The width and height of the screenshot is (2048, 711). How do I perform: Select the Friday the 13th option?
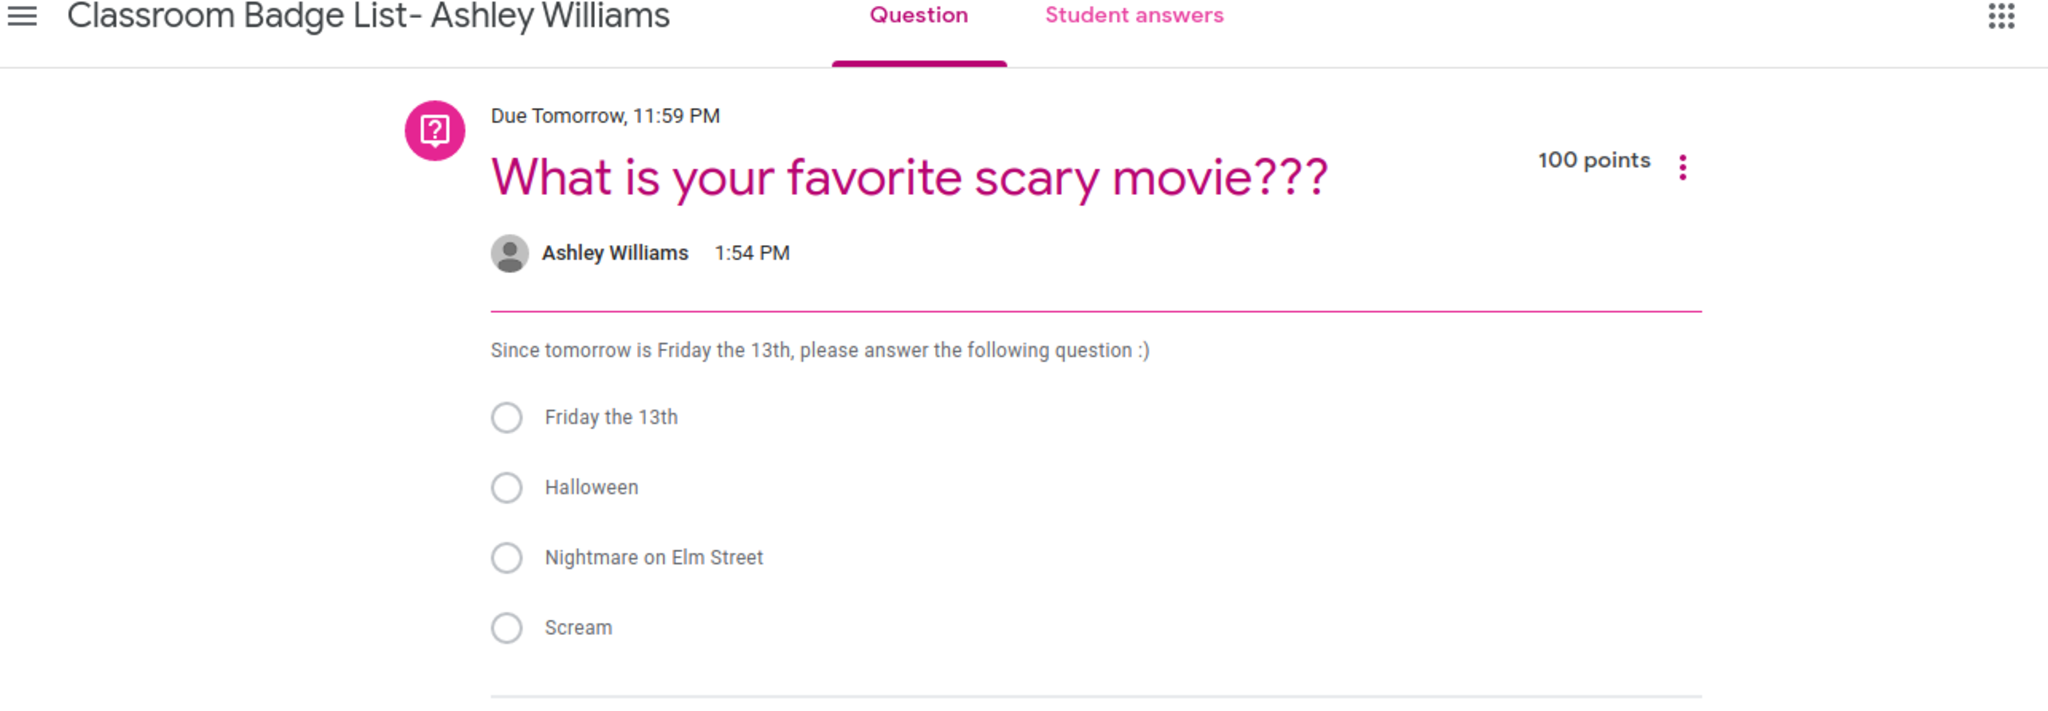coord(507,417)
